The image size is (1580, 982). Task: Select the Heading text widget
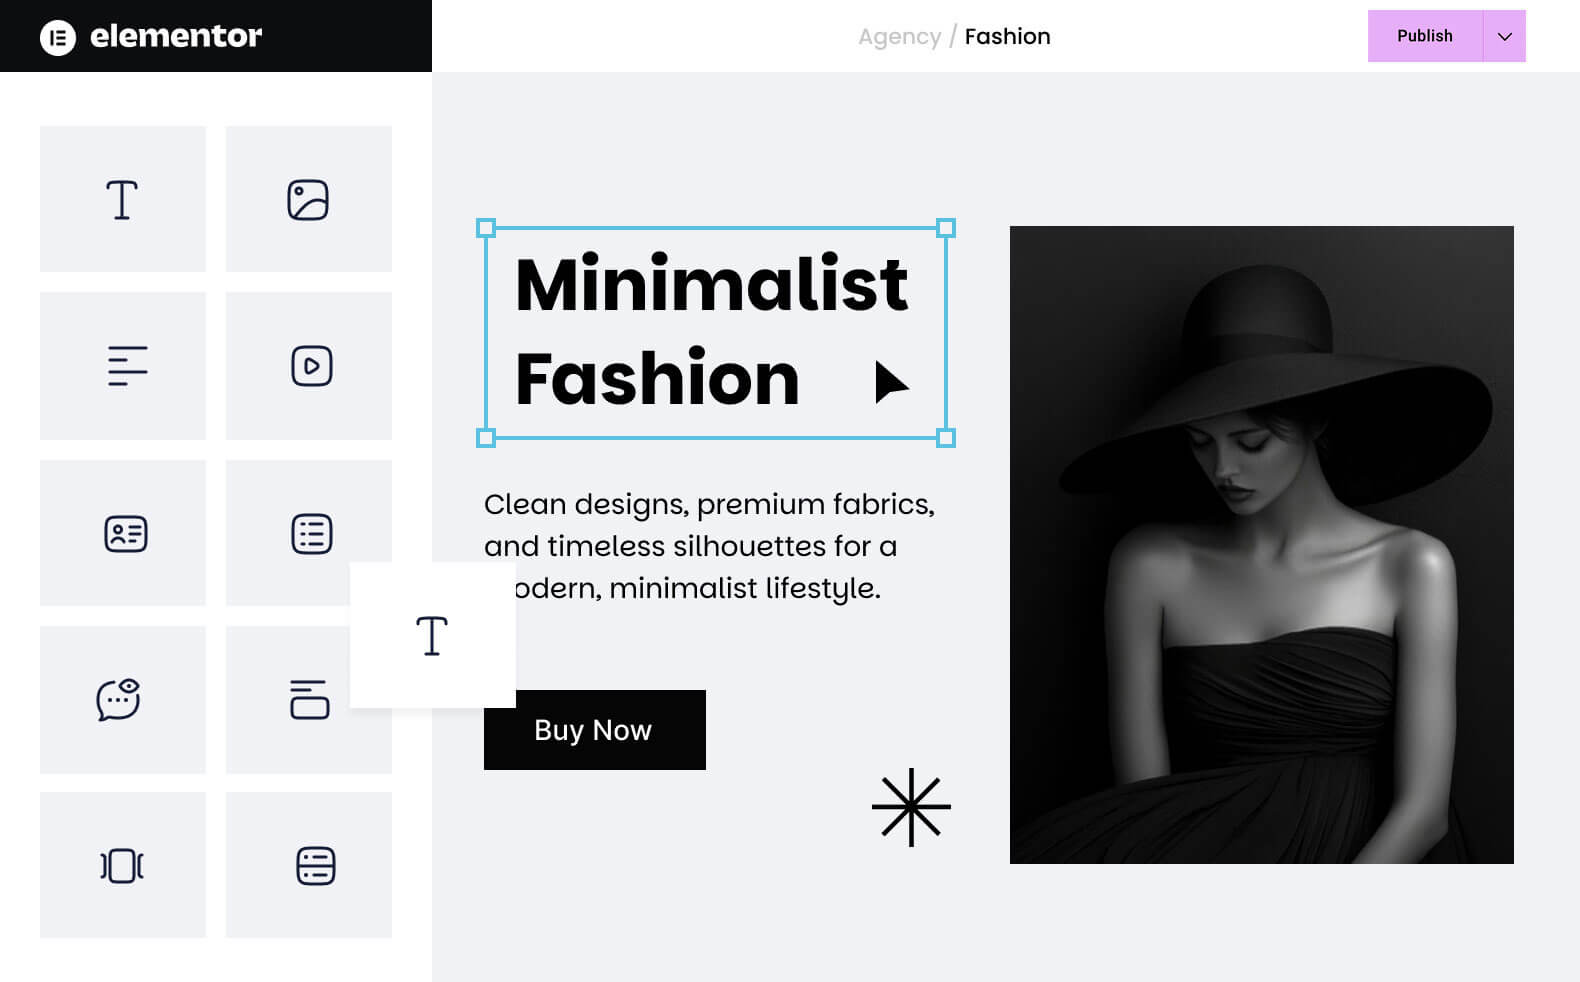pyautogui.click(x=123, y=199)
